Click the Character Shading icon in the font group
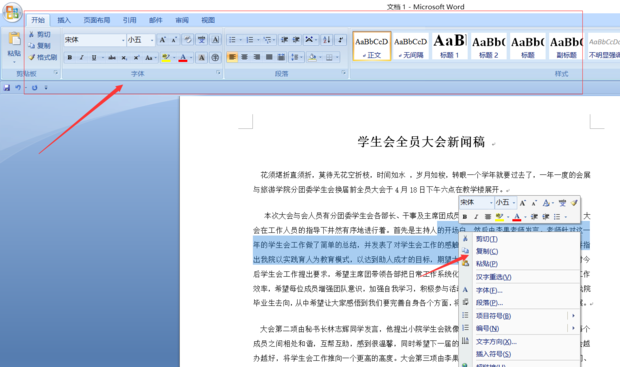 (202, 58)
